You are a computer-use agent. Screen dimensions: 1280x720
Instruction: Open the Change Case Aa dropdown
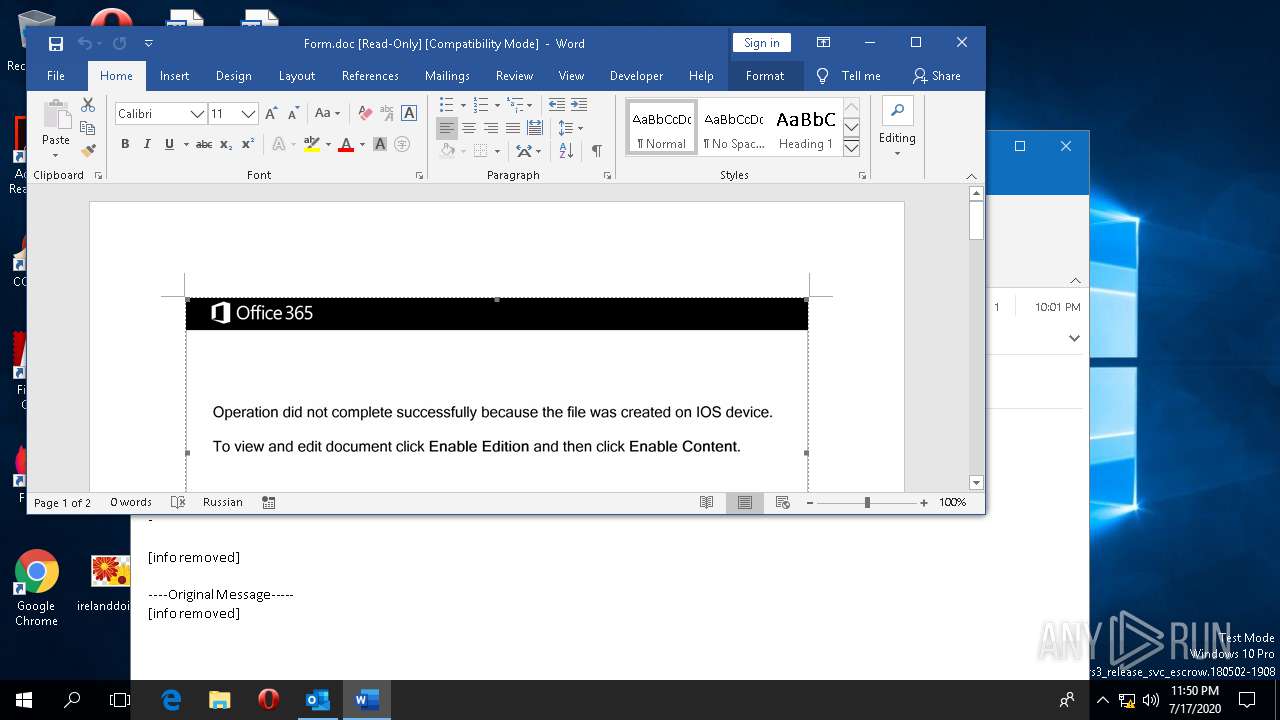pos(327,114)
